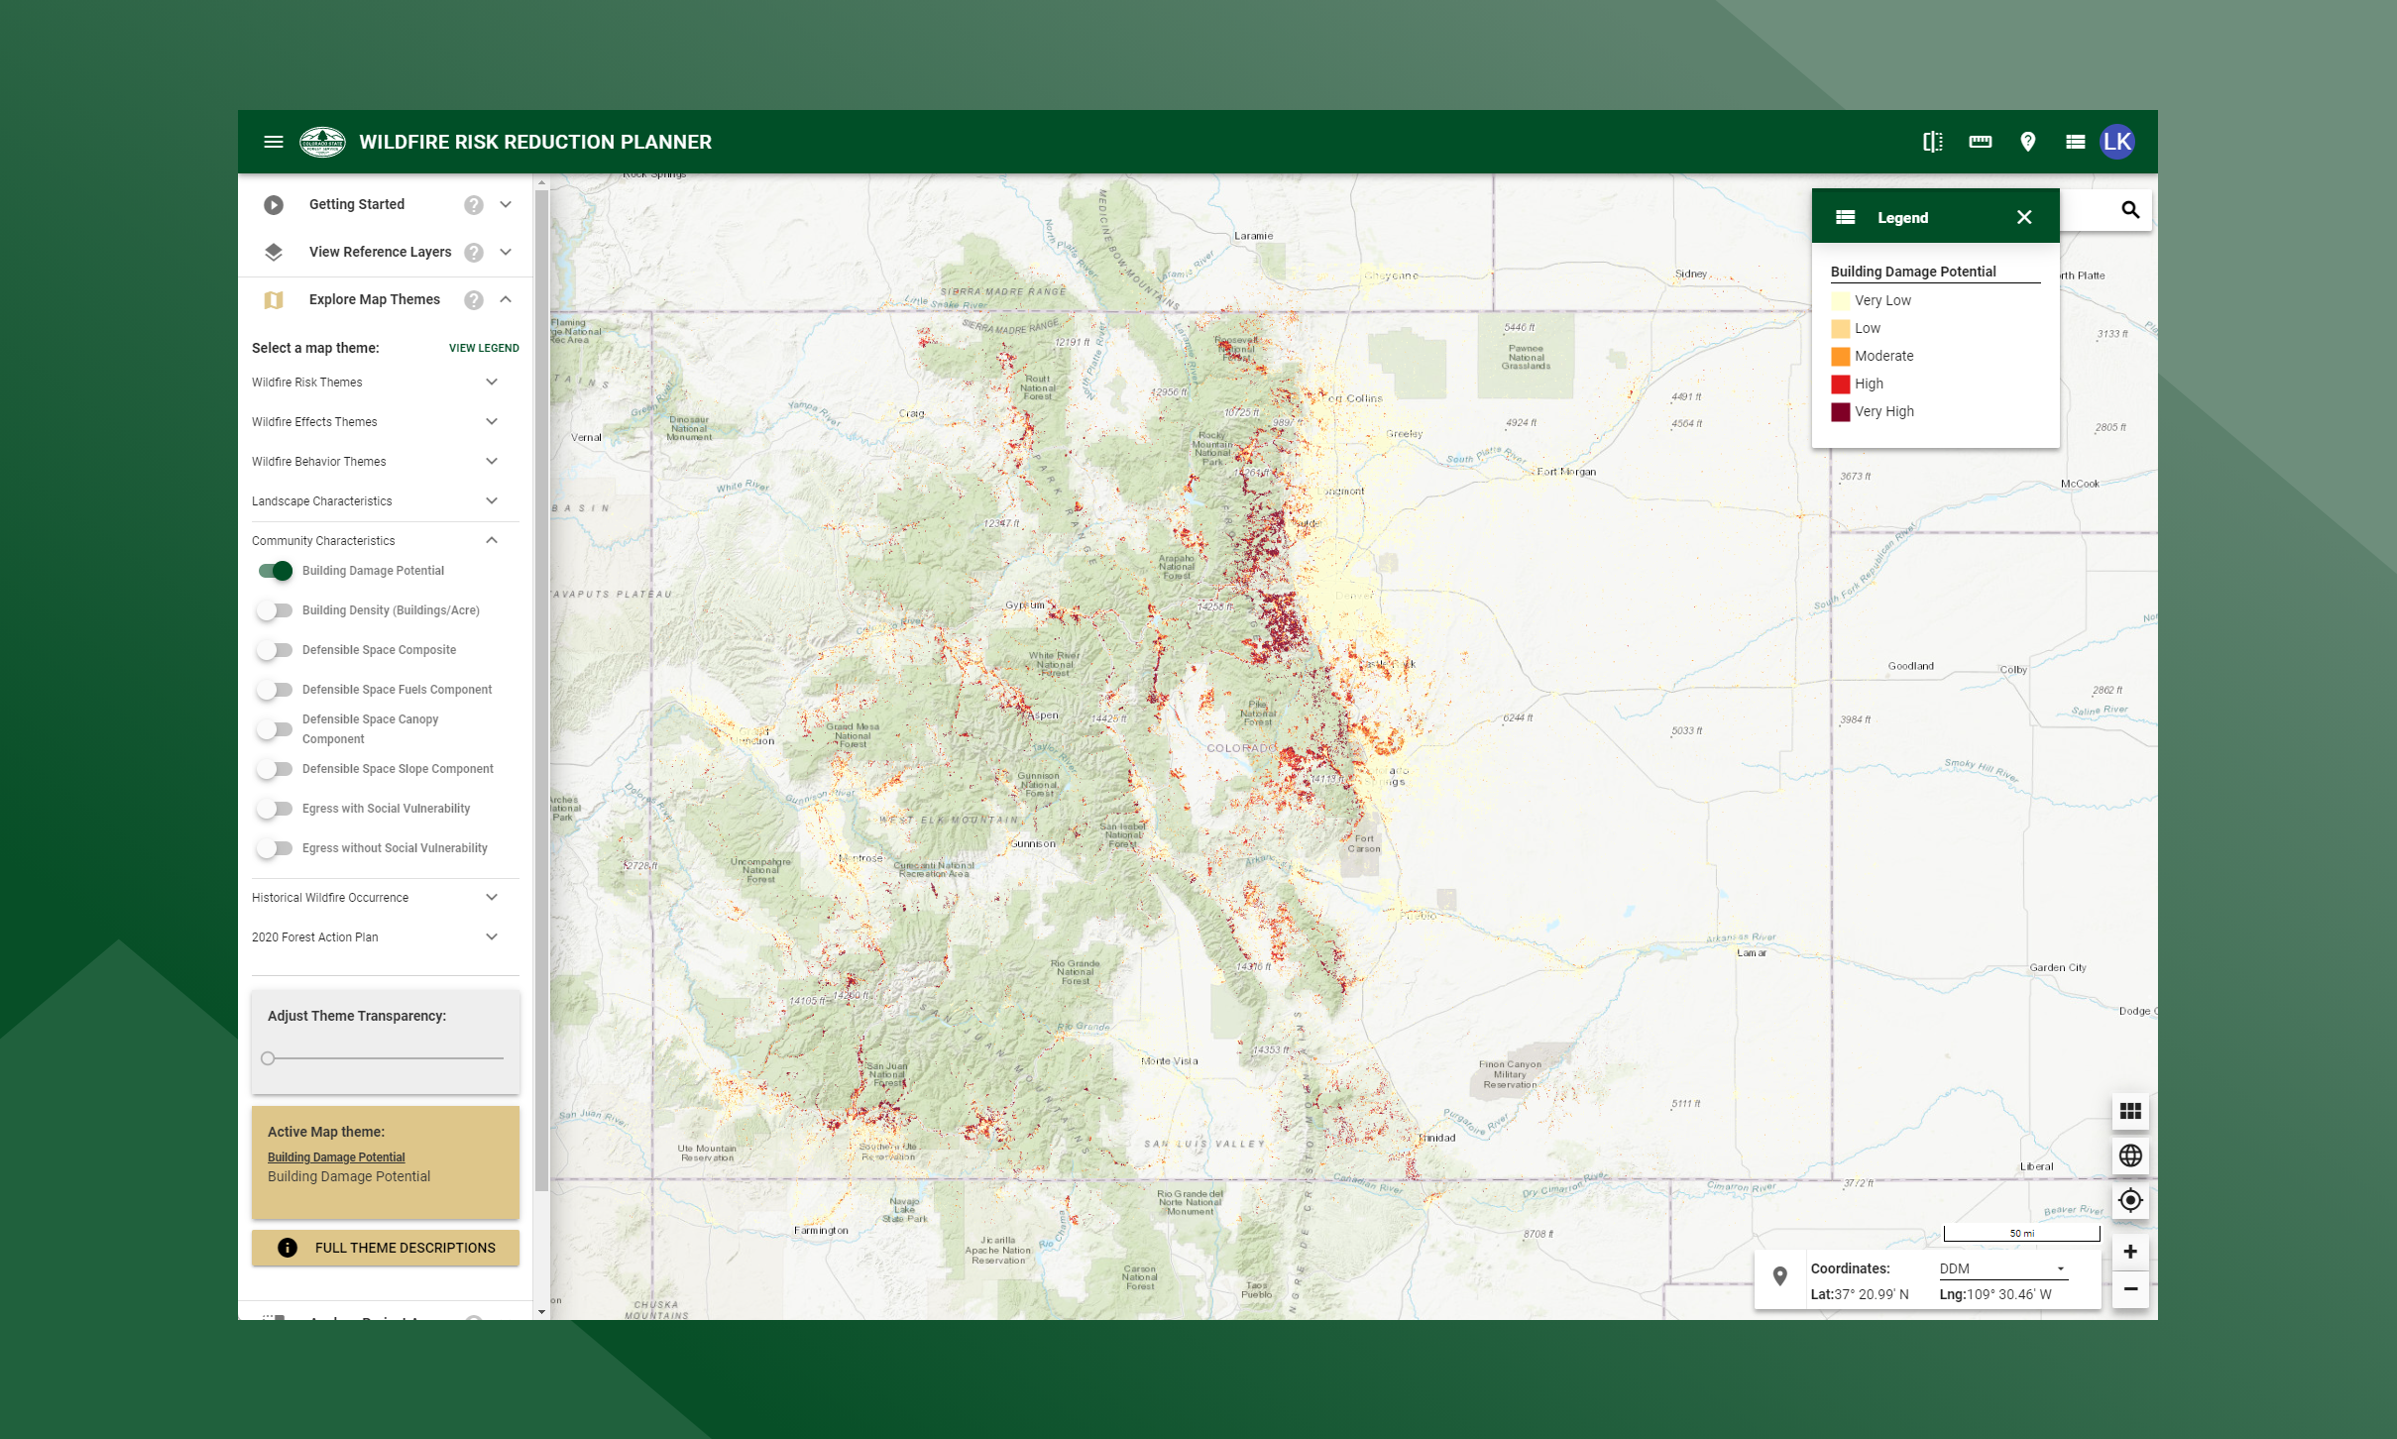Image resolution: width=2397 pixels, height=1439 pixels.
Task: Expand Wildfire Effects Themes chevron
Action: coord(492,422)
